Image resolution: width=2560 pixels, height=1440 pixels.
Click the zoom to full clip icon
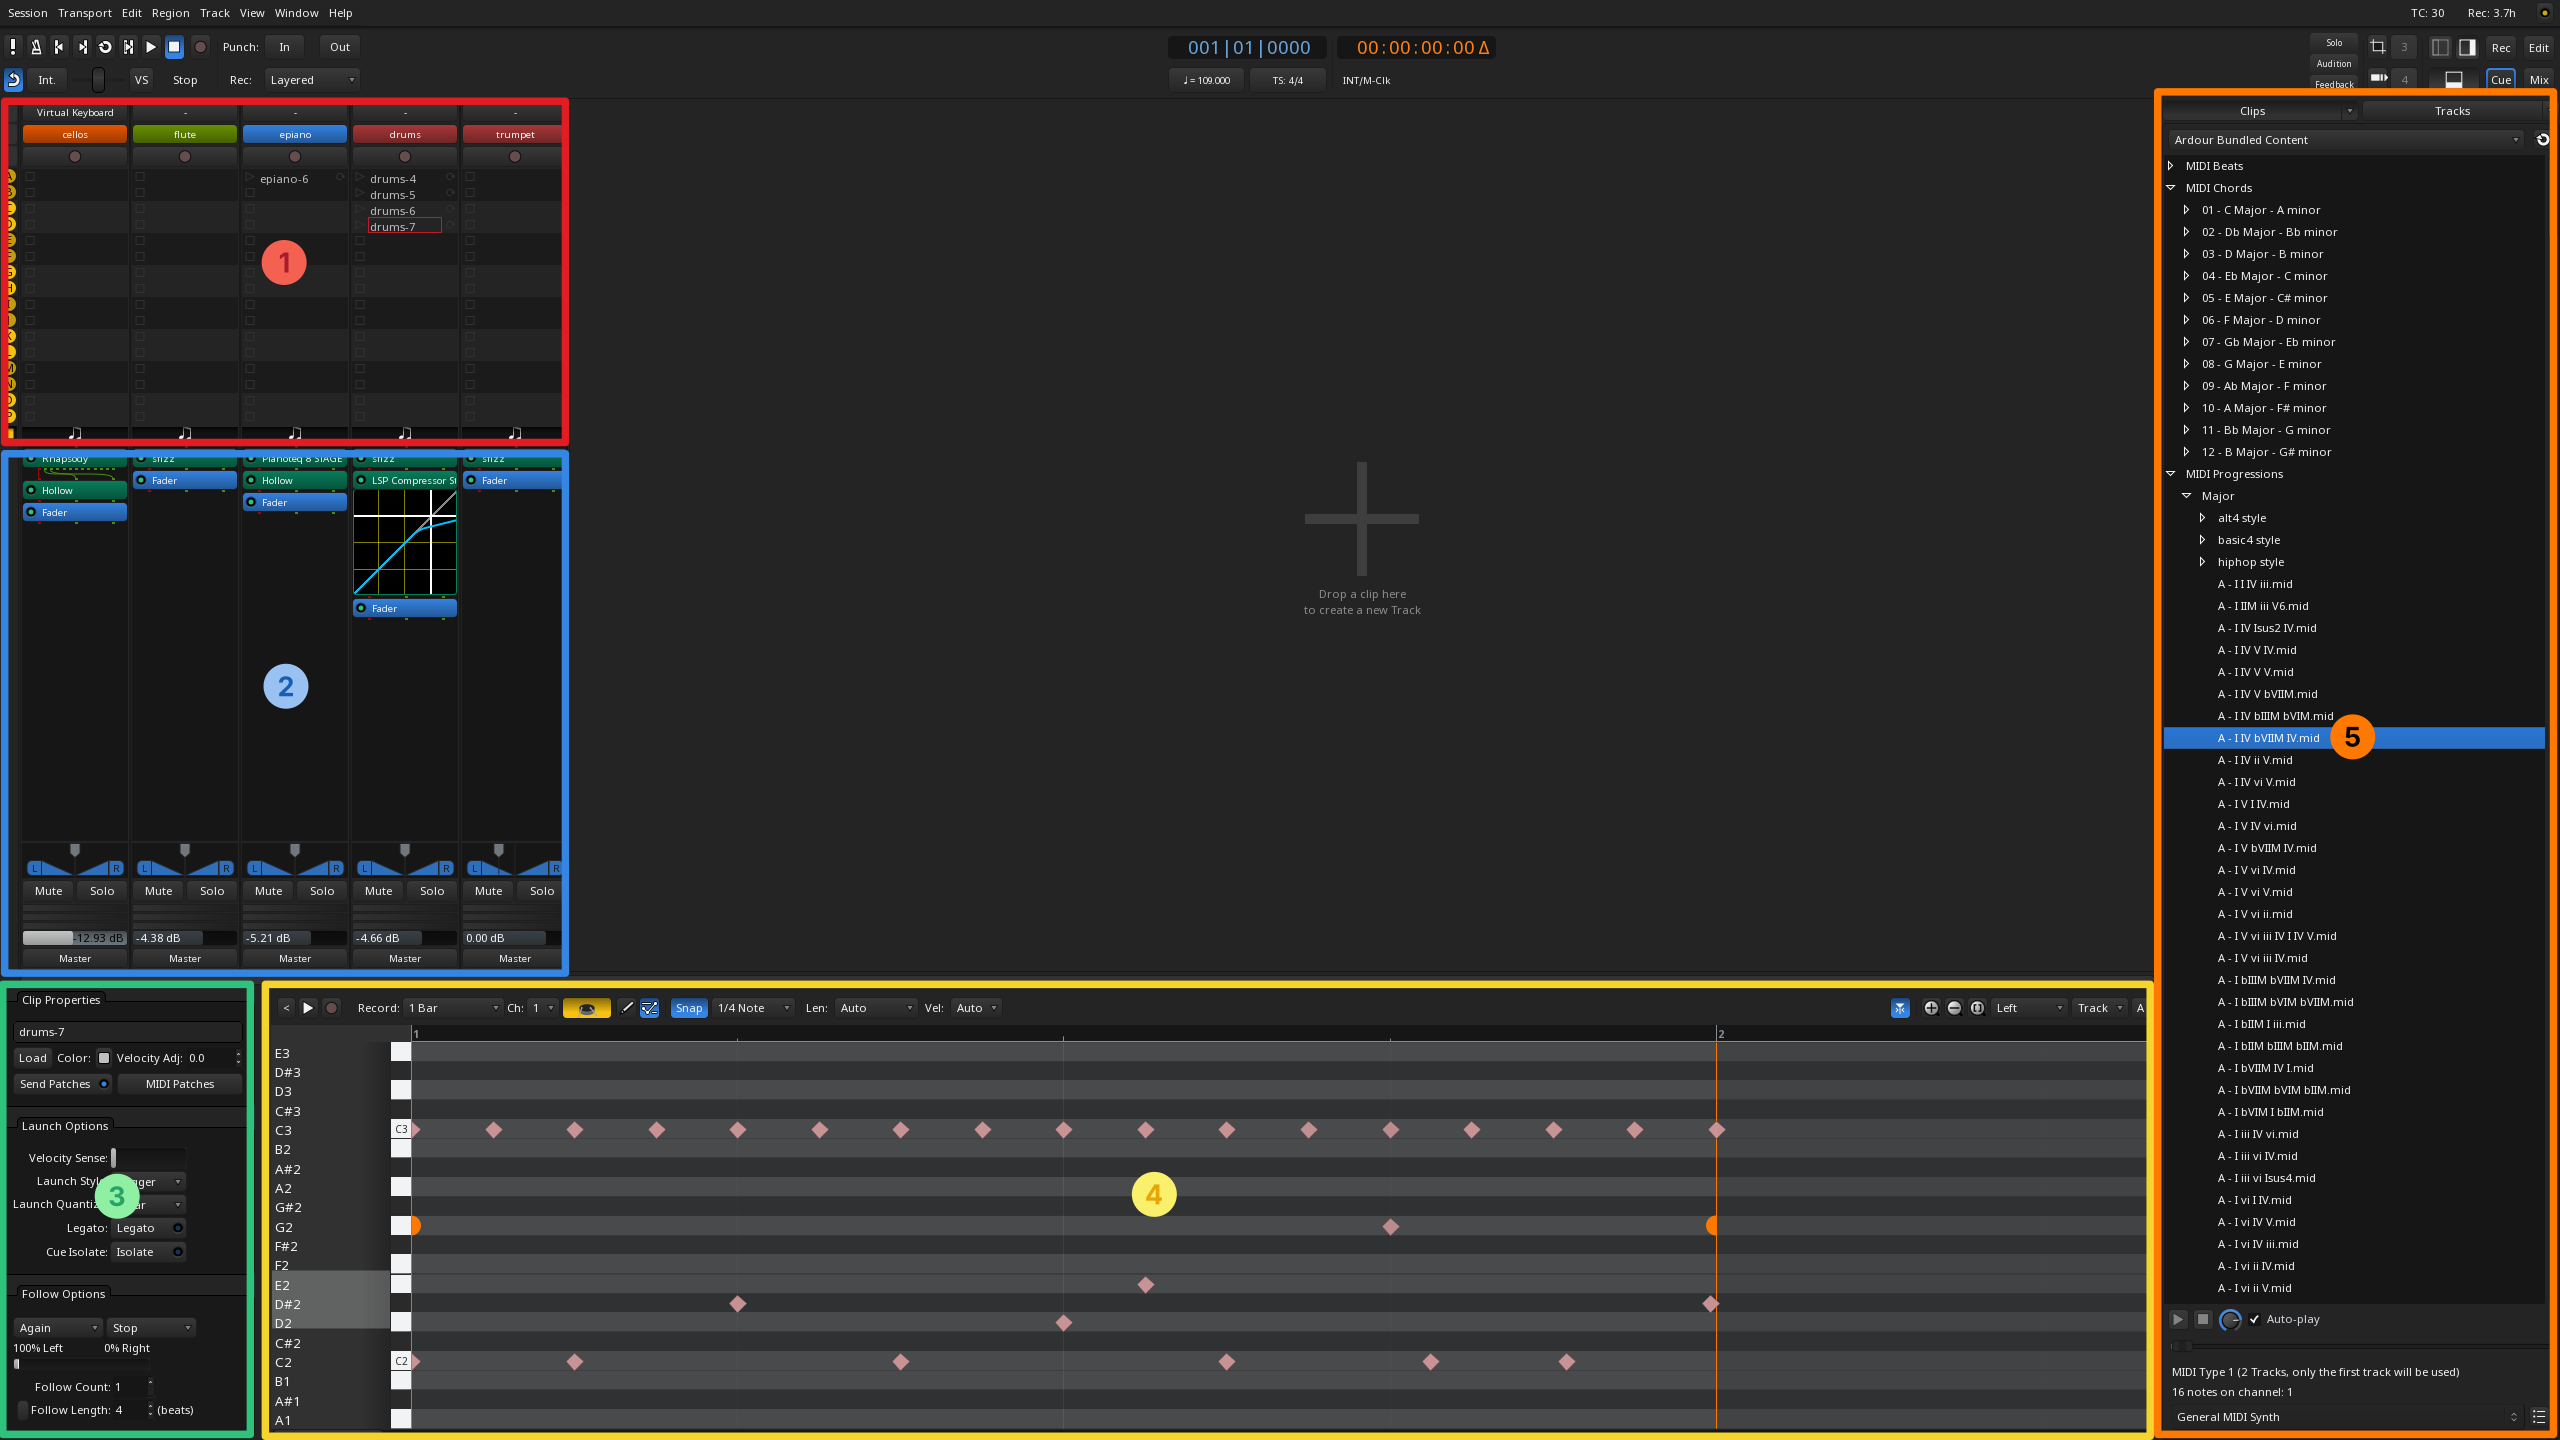(x=1977, y=1008)
